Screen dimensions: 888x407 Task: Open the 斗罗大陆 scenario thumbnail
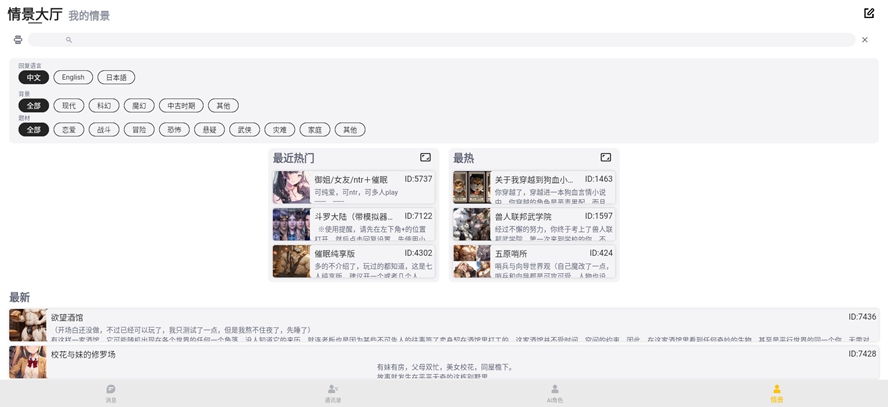coord(292,225)
